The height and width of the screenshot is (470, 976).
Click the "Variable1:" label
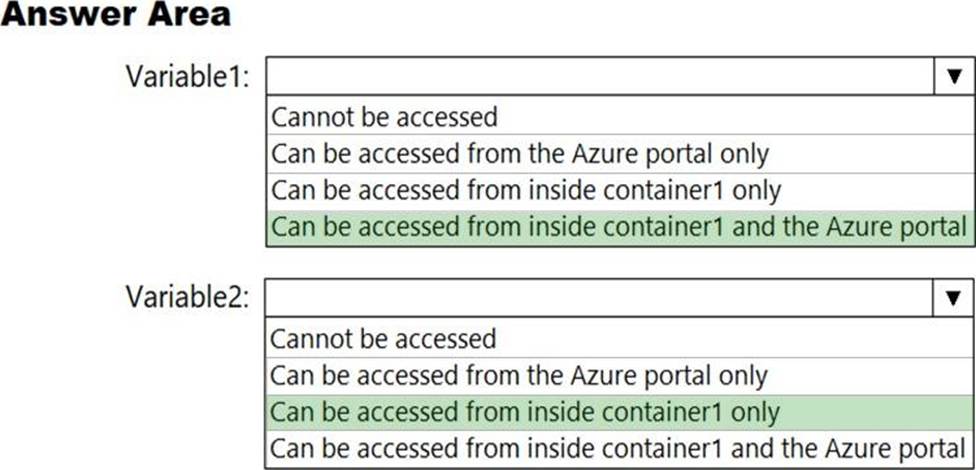187,75
